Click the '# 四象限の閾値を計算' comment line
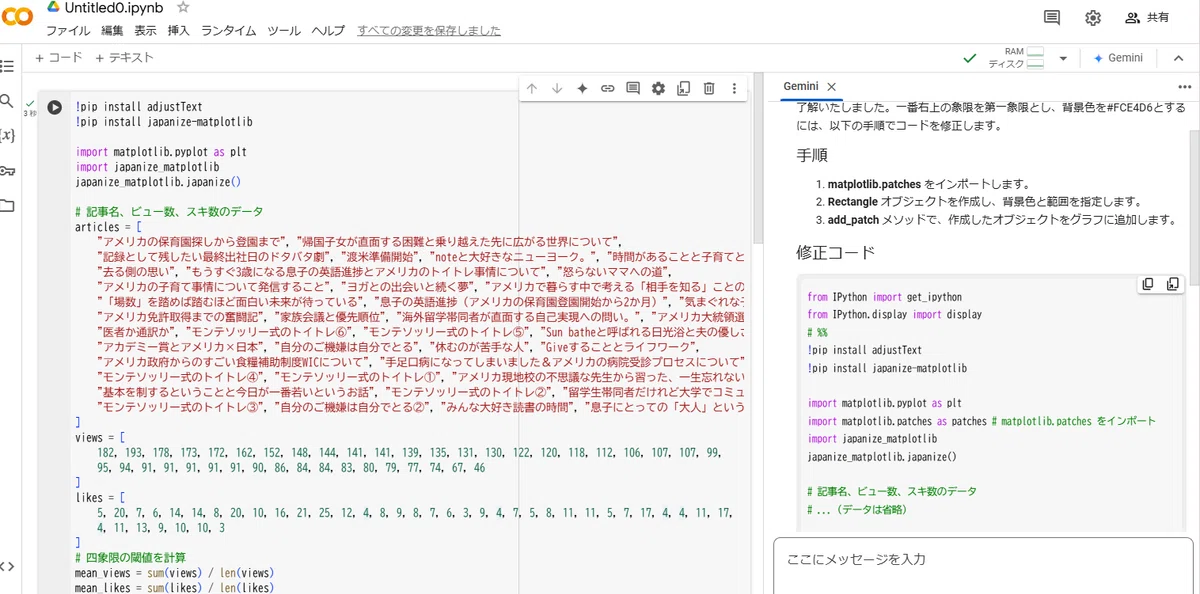 (x=131, y=557)
